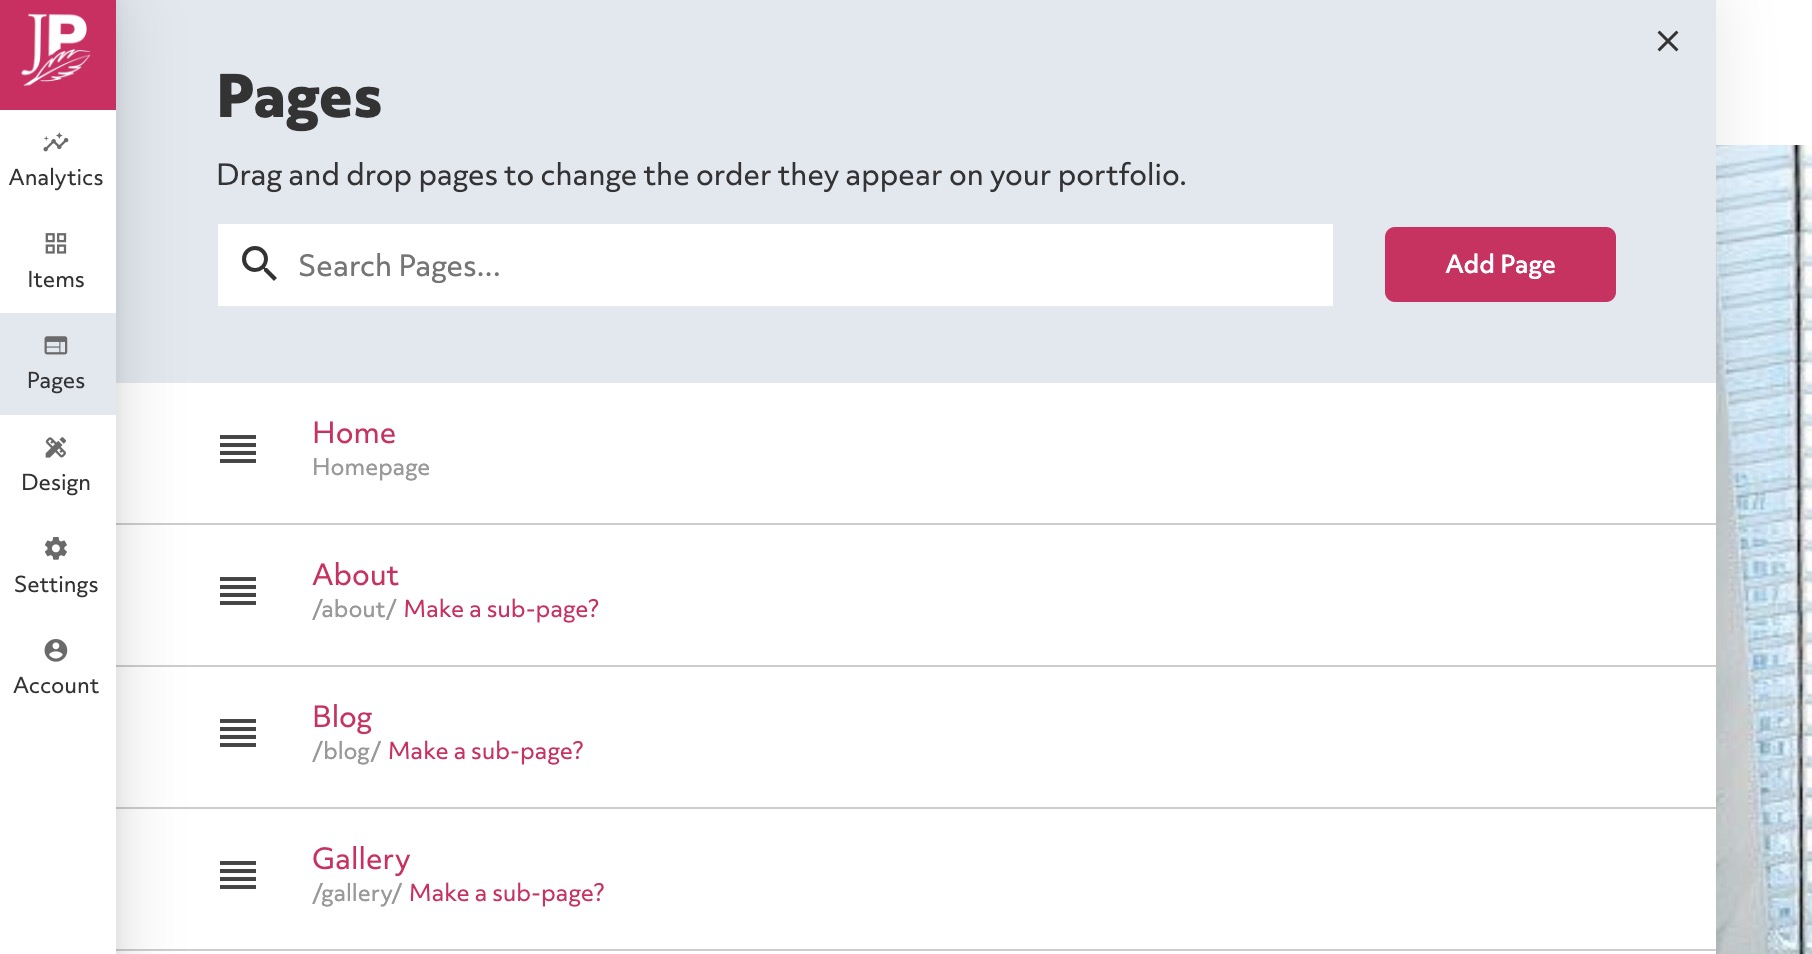The height and width of the screenshot is (954, 1812).
Task: Select the Pages sidebar icon
Action: pyautogui.click(x=56, y=345)
